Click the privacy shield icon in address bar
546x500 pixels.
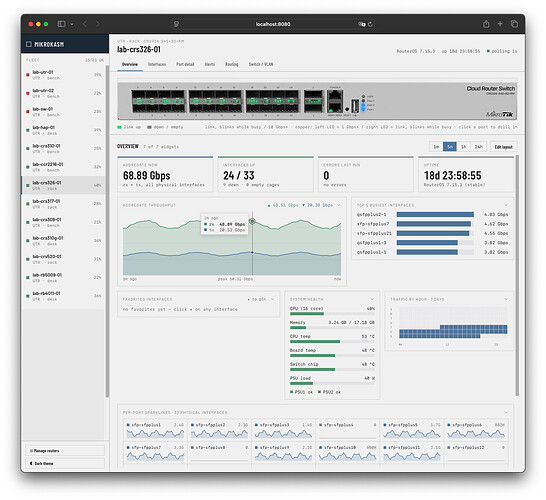coord(176,24)
